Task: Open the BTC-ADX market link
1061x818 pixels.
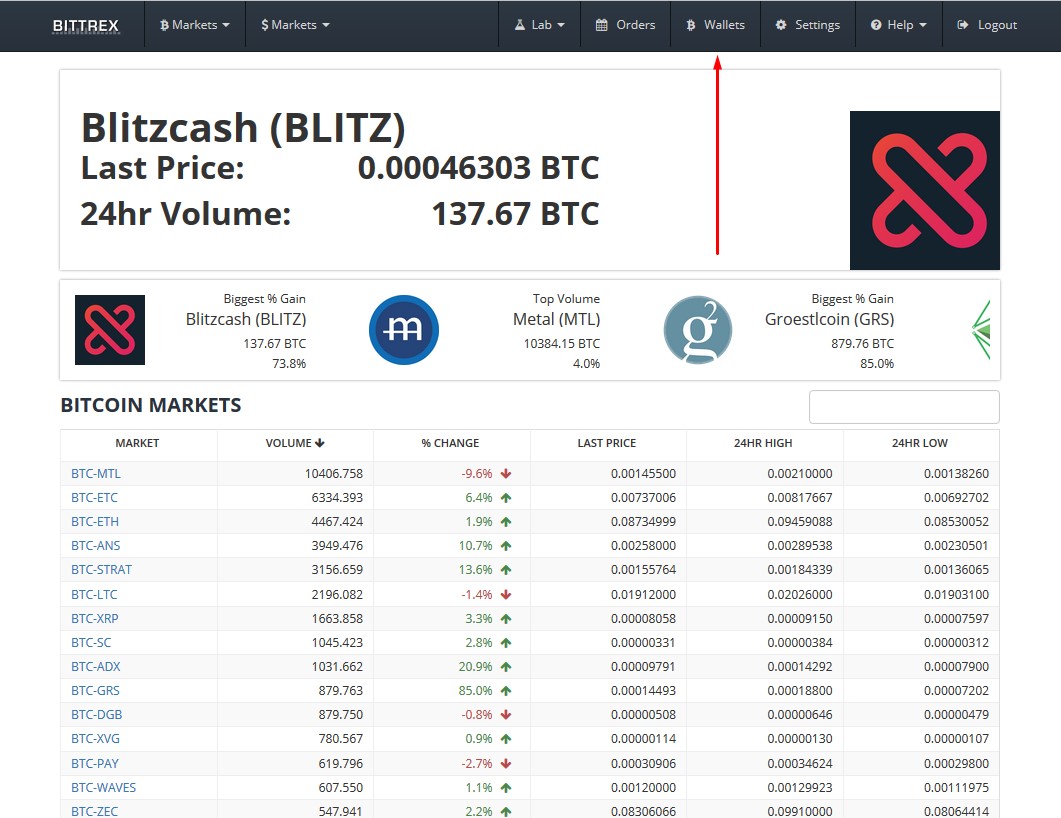Action: click(x=95, y=666)
